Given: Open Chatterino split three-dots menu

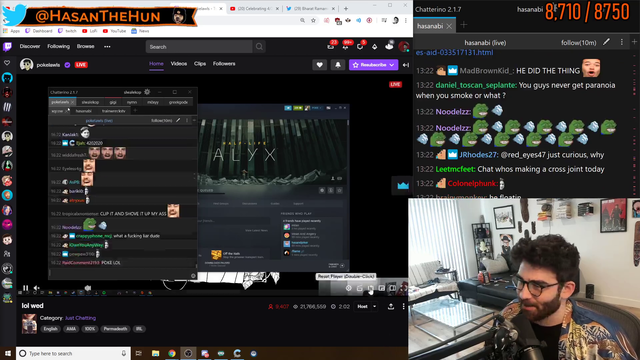Looking at the screenshot, I should 622,42.
